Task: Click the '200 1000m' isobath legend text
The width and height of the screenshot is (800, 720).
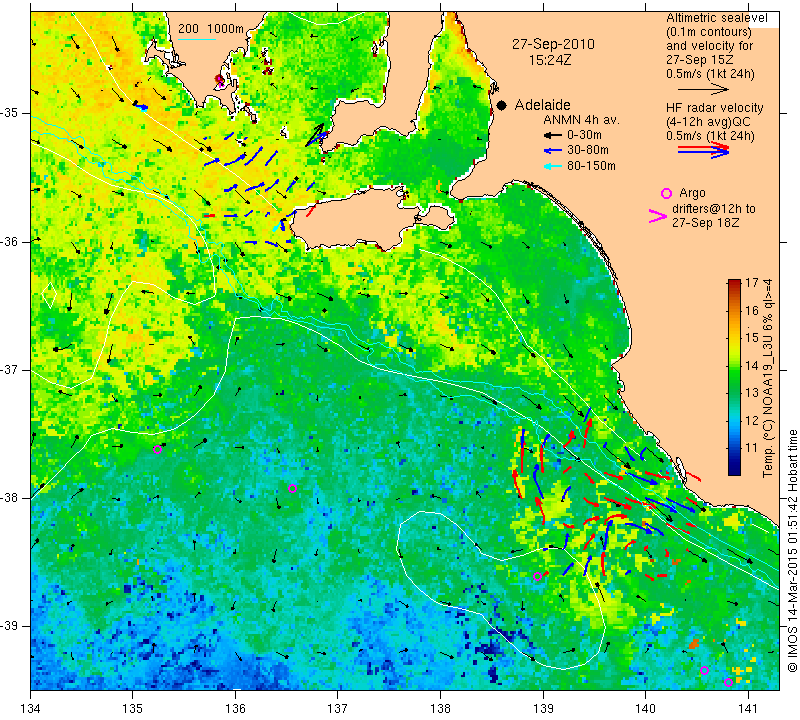Action: 211,29
